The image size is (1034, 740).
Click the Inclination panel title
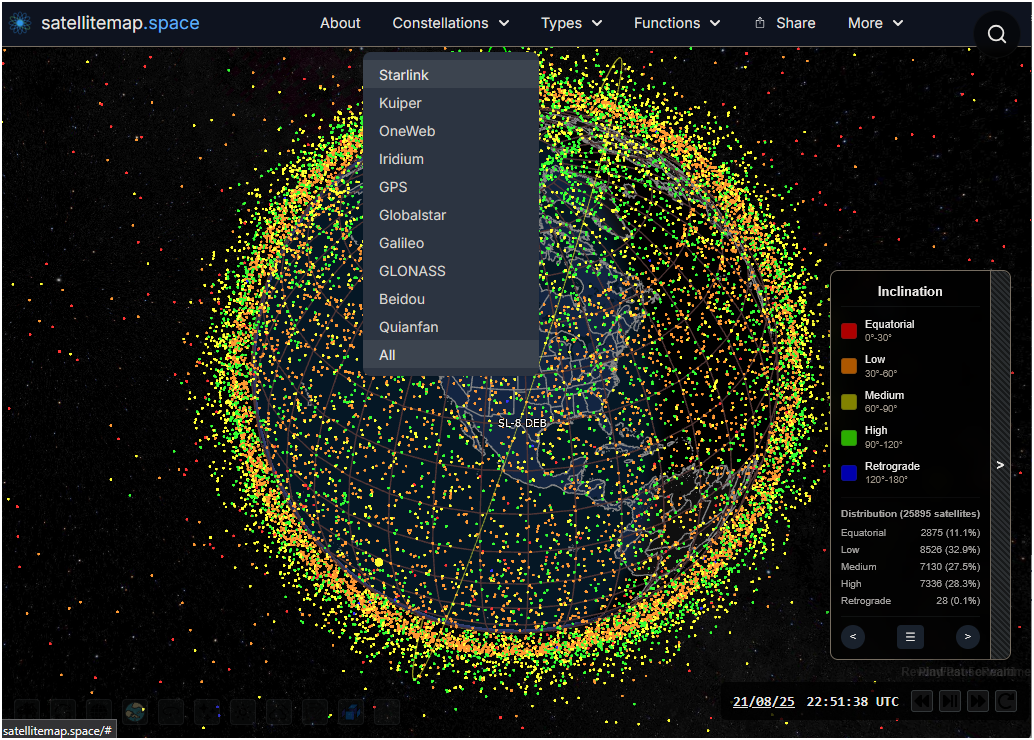click(x=909, y=292)
